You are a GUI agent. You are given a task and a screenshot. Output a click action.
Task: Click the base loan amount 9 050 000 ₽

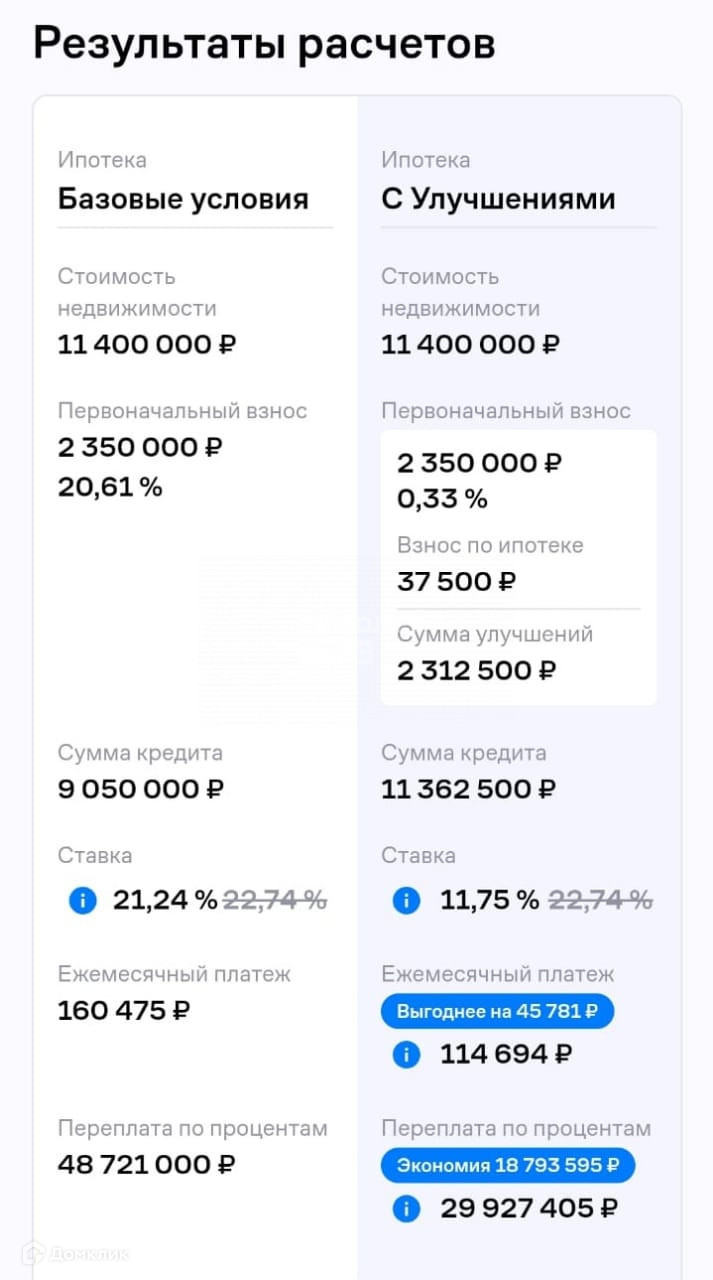[141, 789]
